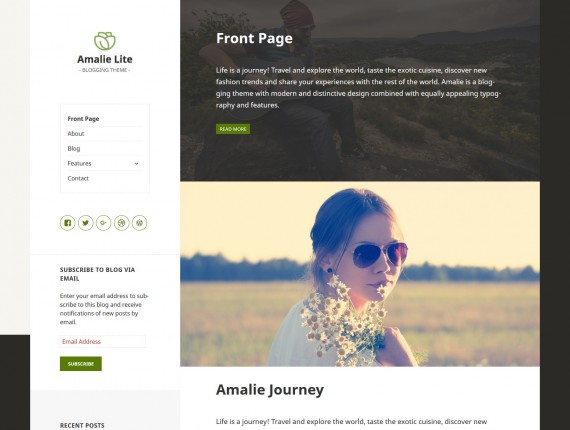The height and width of the screenshot is (430, 570).
Task: Click the Amalie Lite leaf logo
Action: 105,41
